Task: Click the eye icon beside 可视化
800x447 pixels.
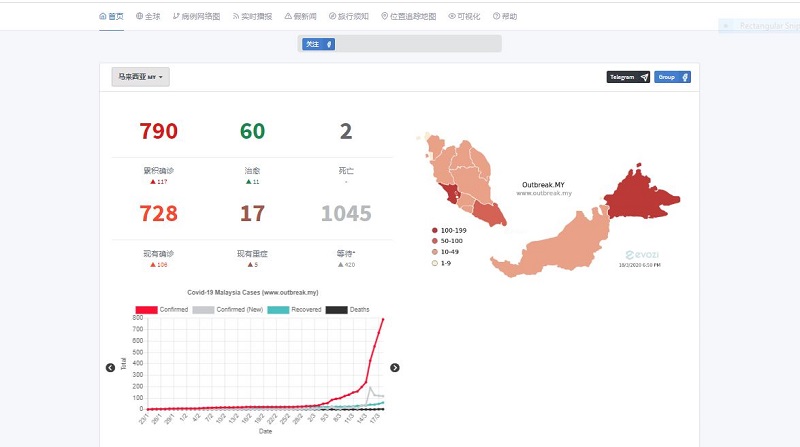Action: 452,17
